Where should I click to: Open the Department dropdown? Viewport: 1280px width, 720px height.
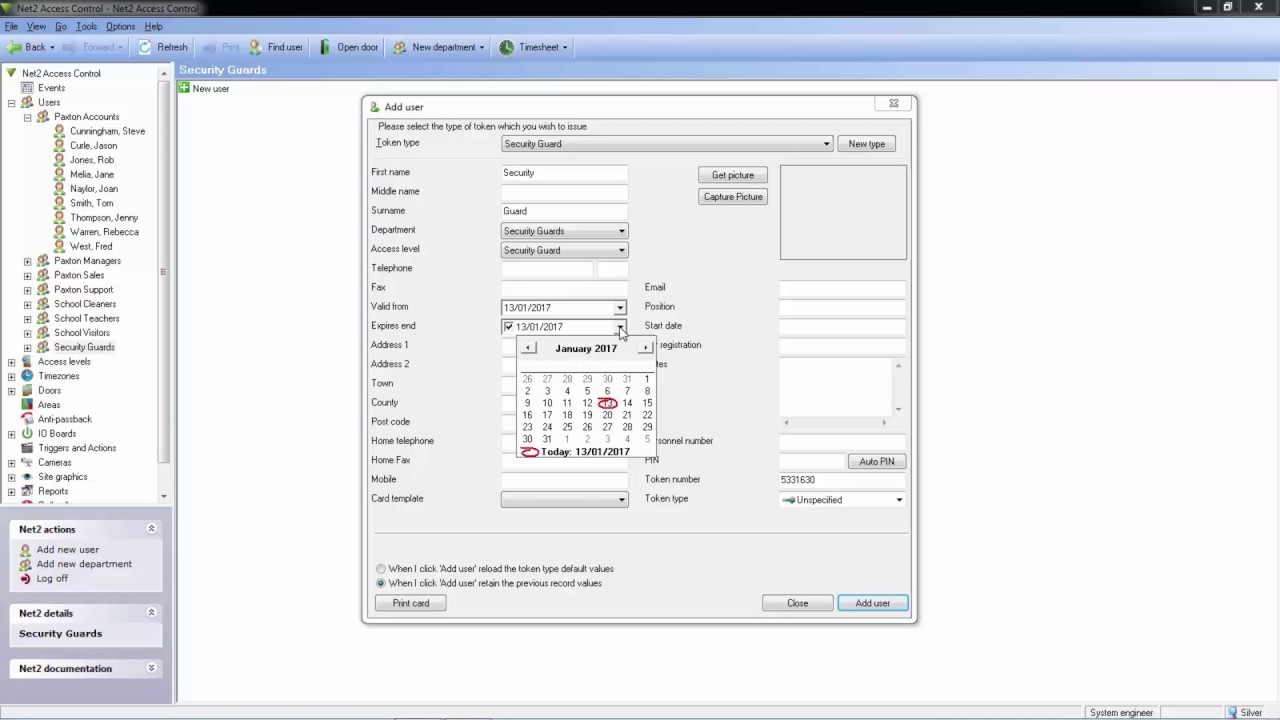(621, 231)
